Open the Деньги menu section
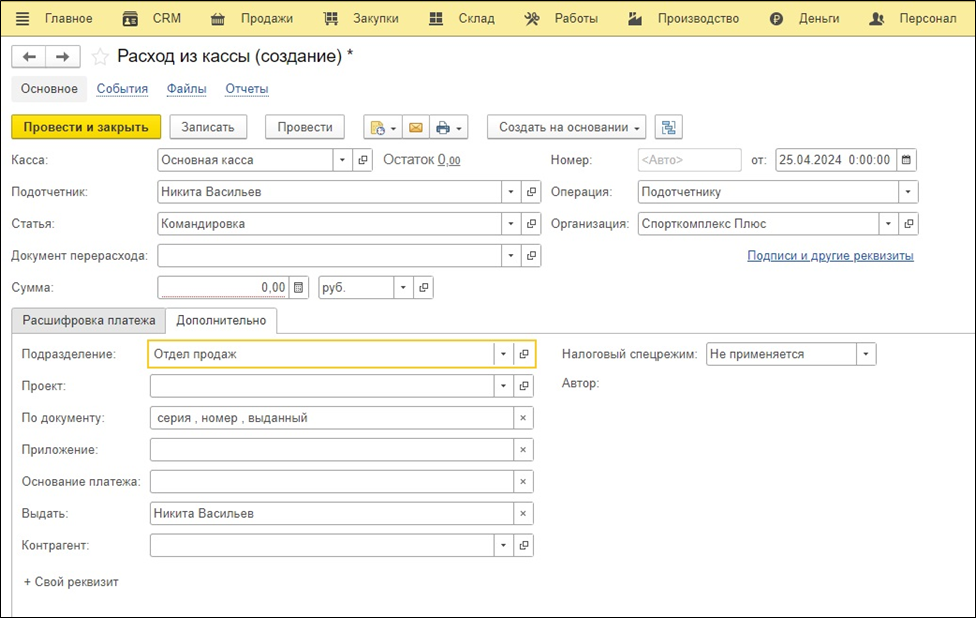 [x=818, y=19]
